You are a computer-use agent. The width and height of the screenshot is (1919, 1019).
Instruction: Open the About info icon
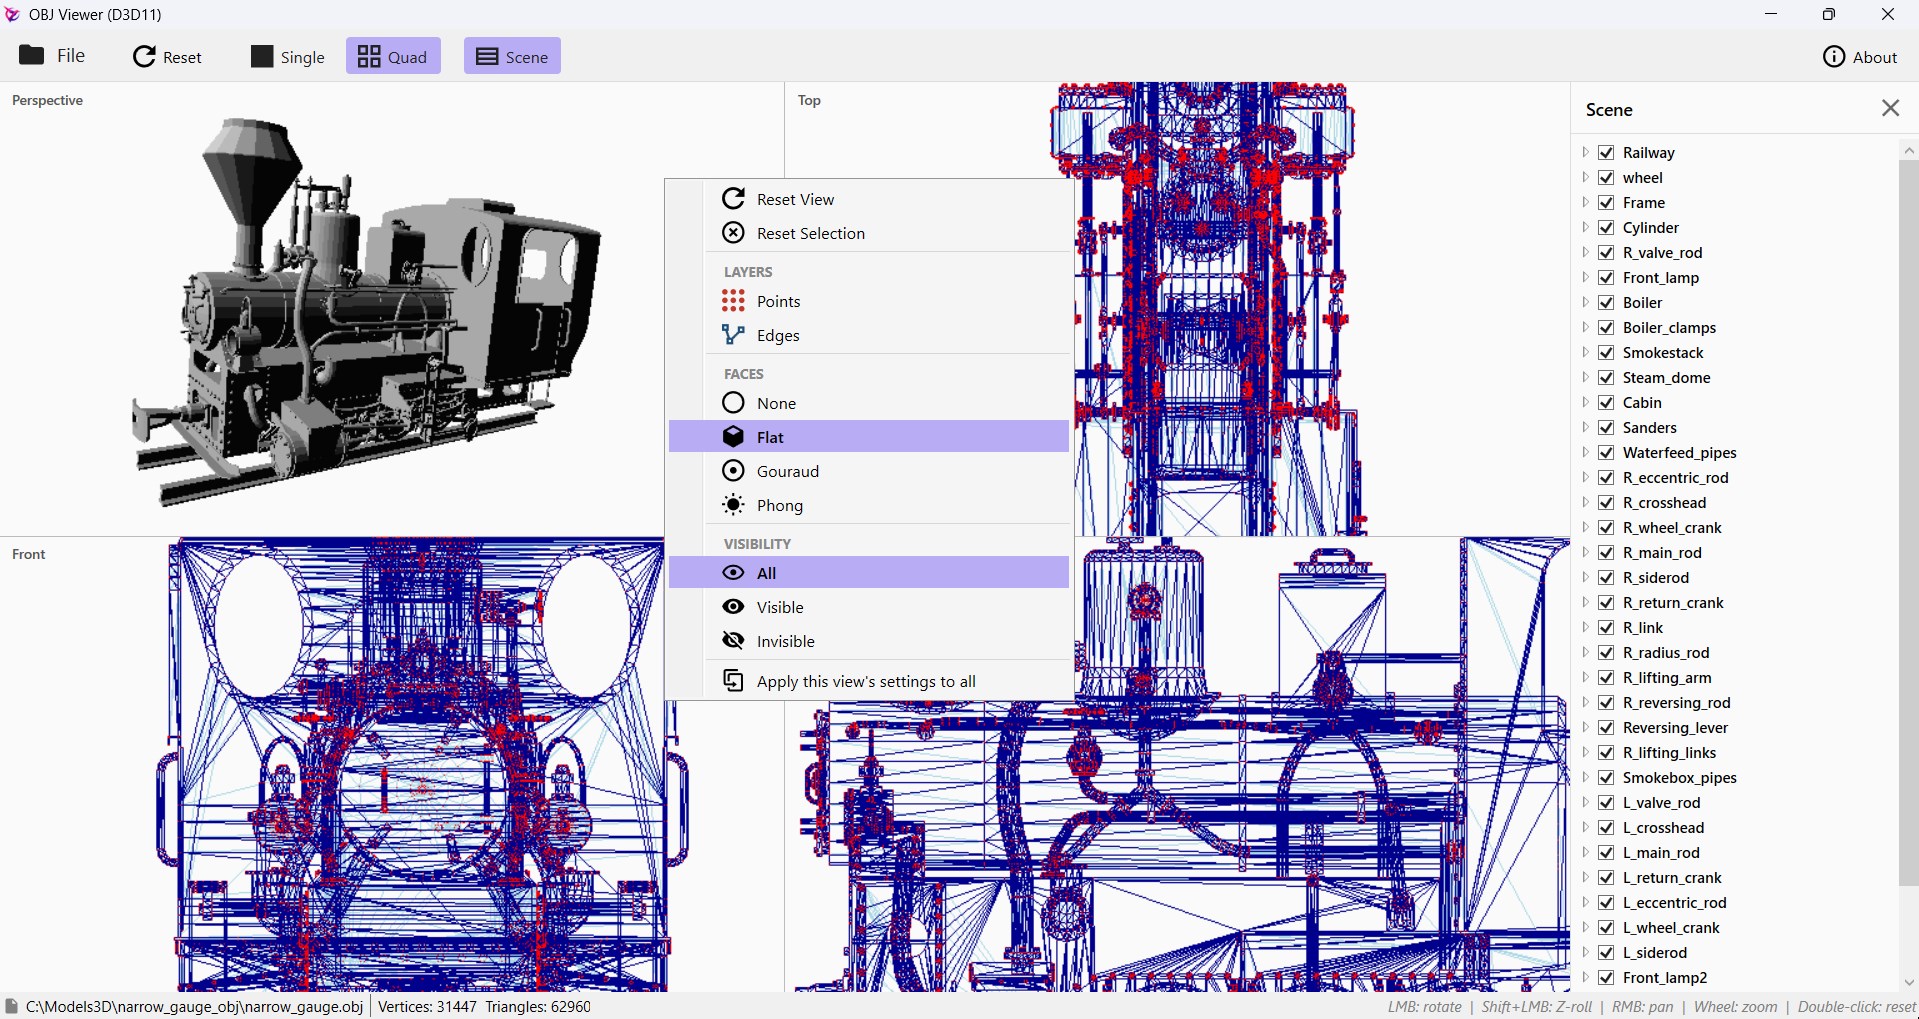point(1834,57)
